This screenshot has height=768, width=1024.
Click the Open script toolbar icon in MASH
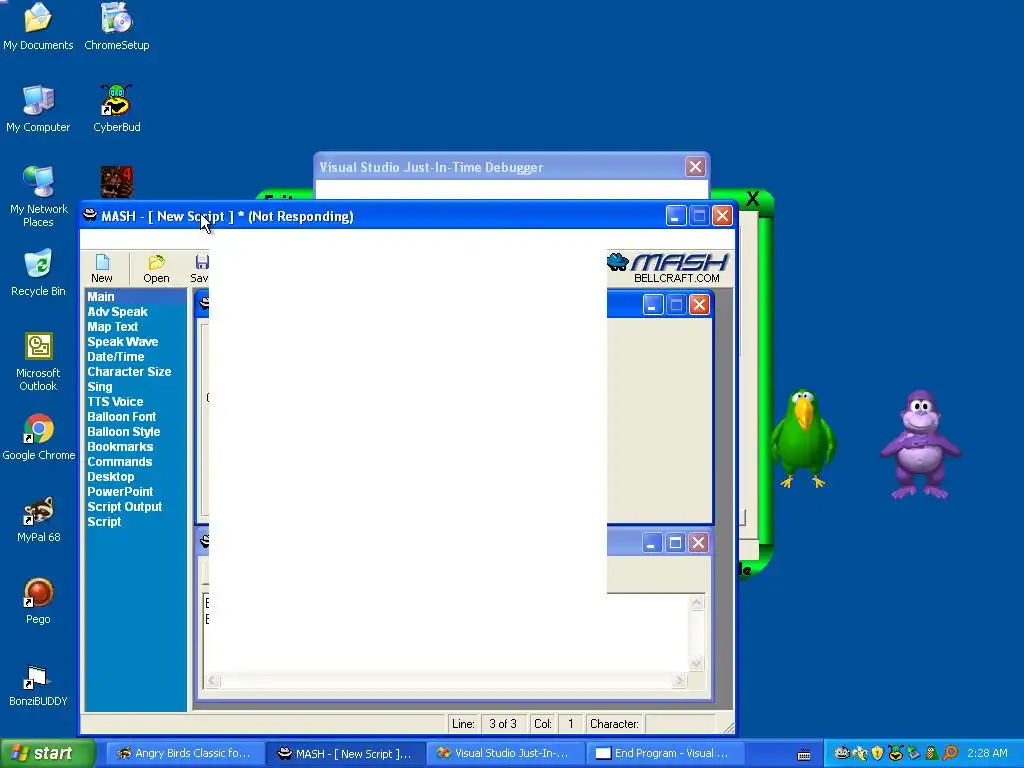click(x=156, y=269)
